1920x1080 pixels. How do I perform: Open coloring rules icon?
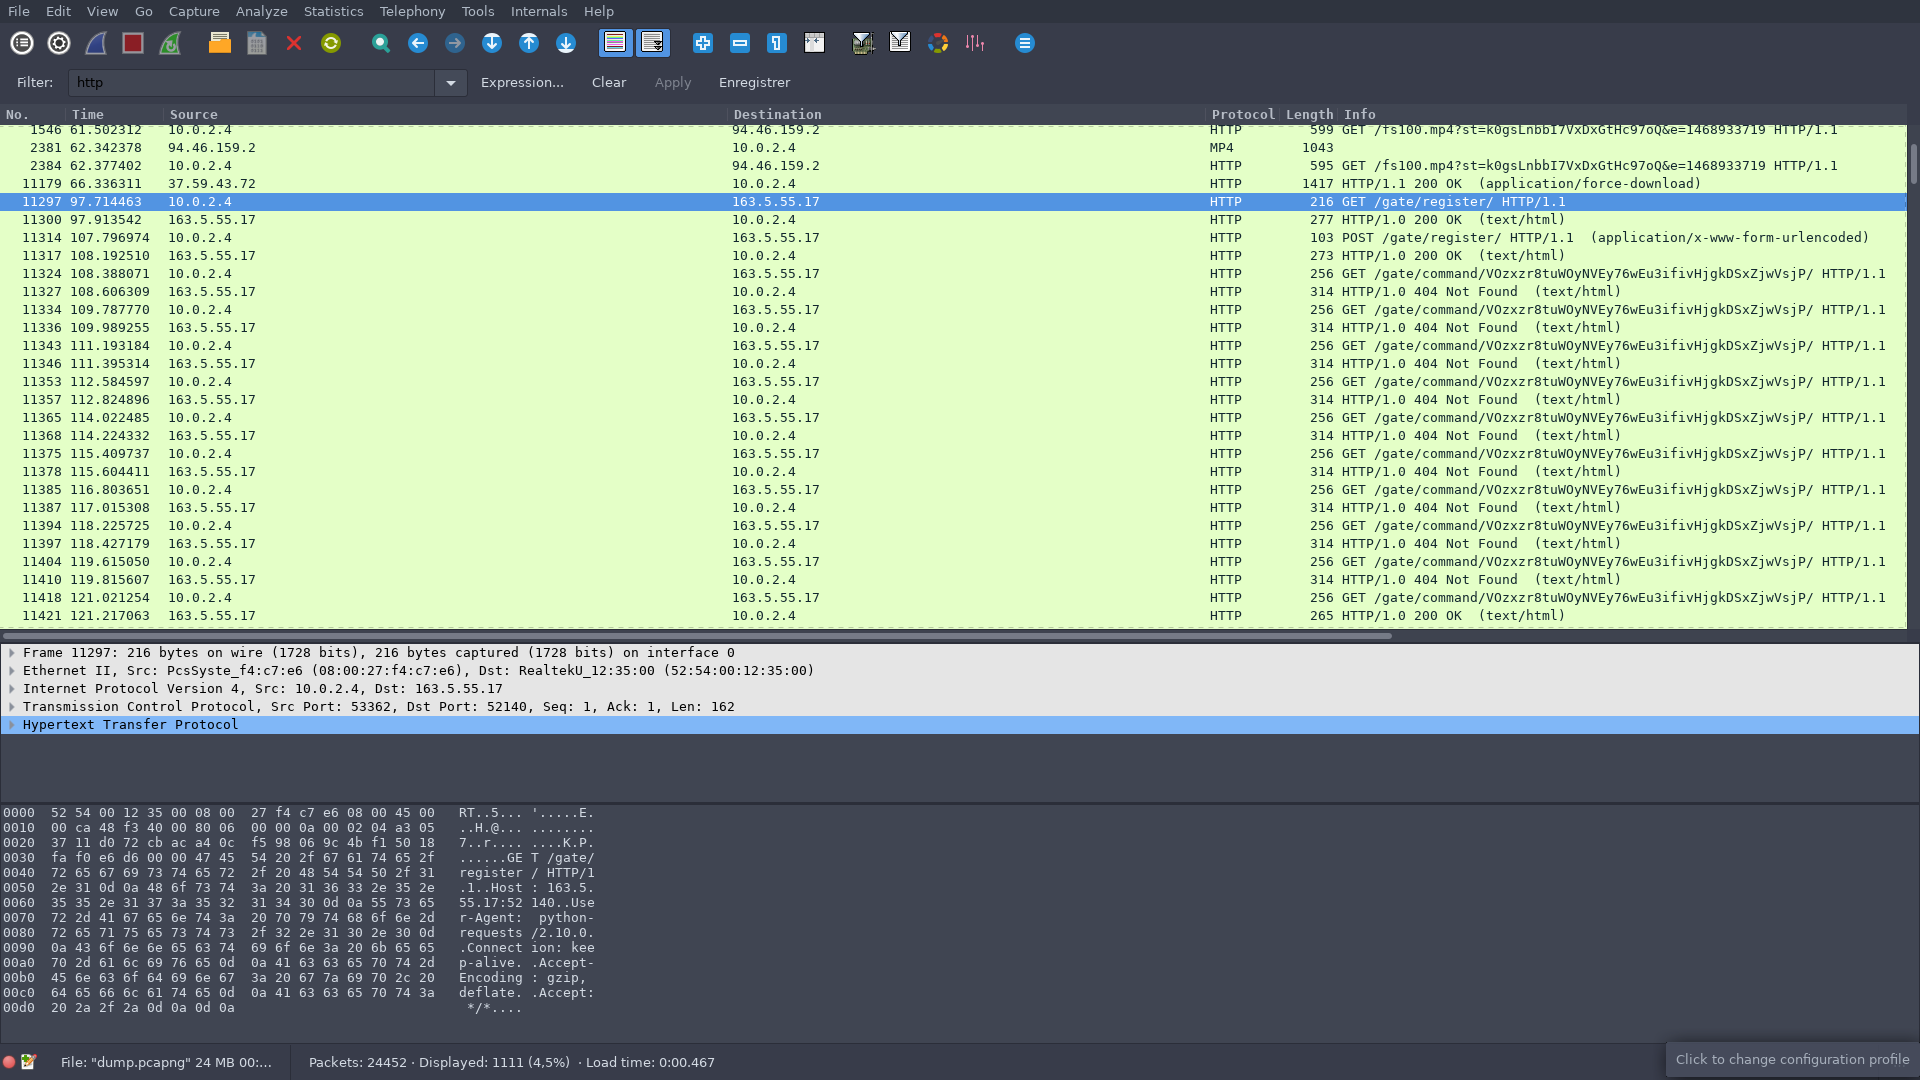[938, 43]
